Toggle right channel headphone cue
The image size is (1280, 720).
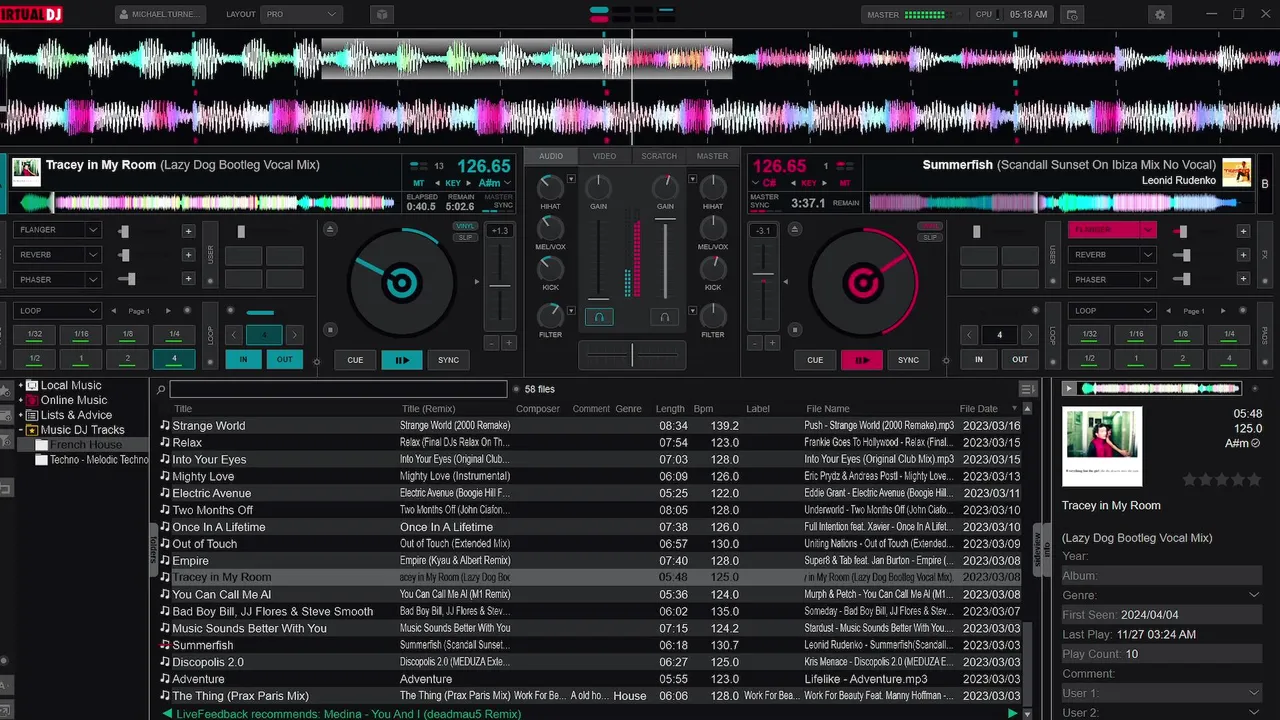(x=663, y=317)
